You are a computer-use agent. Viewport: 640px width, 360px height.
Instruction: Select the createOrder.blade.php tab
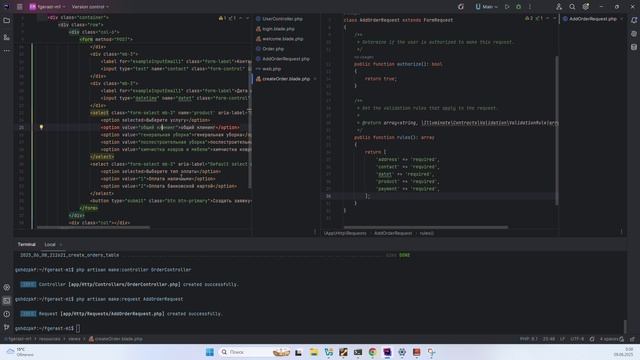point(286,79)
